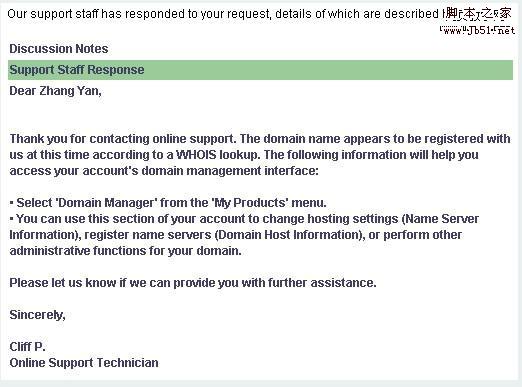Click the 'Online Support Technician' title line
The width and height of the screenshot is (522, 387).
84,363
